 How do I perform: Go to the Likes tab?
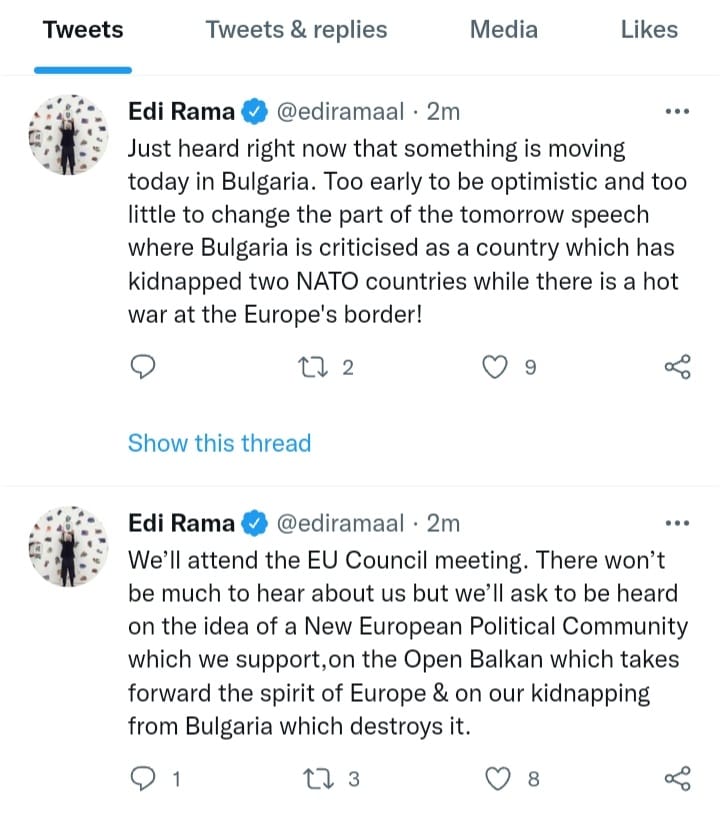pyautogui.click(x=649, y=30)
